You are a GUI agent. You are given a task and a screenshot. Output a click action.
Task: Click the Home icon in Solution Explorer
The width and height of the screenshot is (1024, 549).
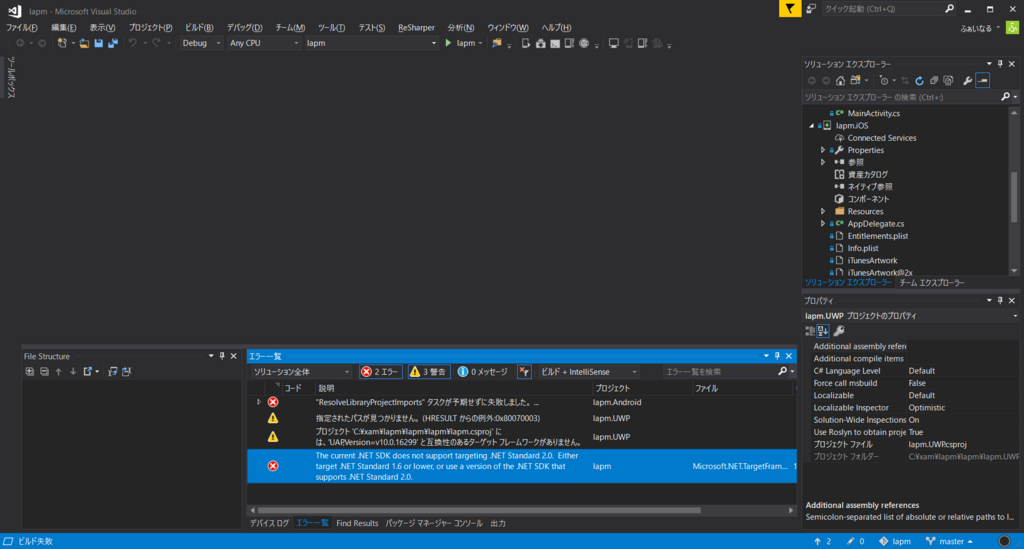[x=840, y=80]
